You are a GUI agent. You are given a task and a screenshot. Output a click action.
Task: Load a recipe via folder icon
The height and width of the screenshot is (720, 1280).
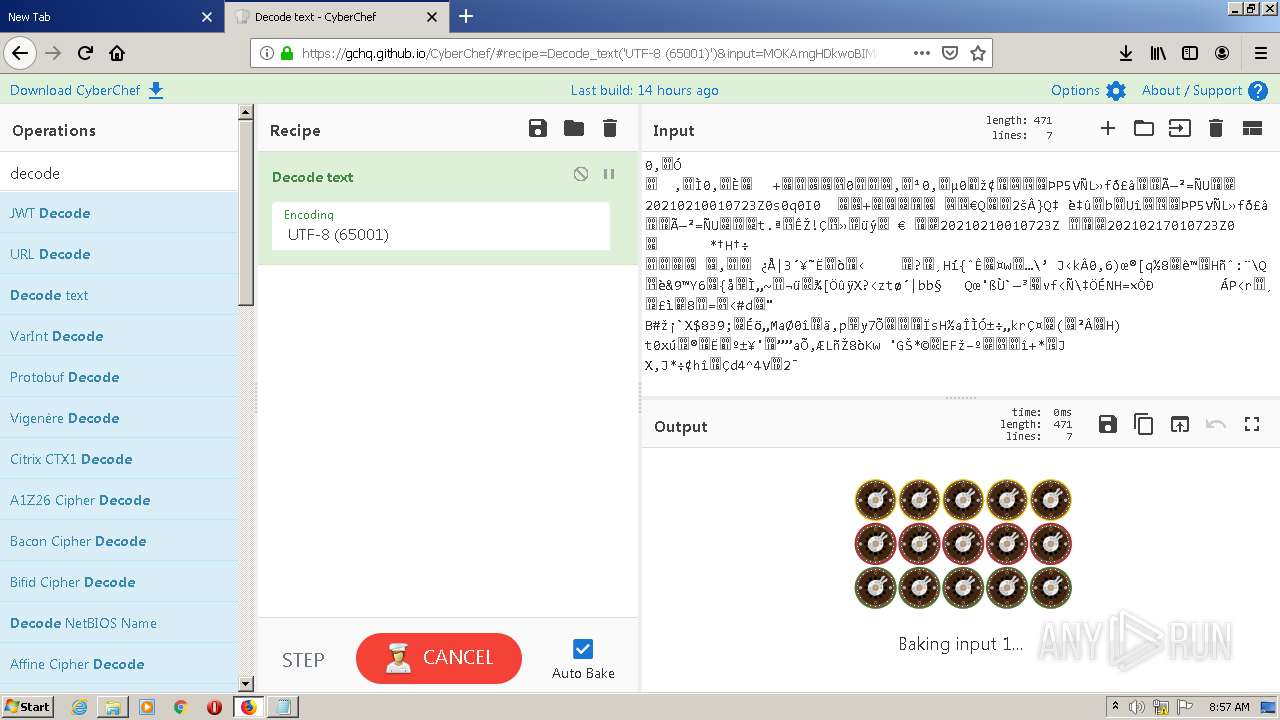pyautogui.click(x=574, y=128)
